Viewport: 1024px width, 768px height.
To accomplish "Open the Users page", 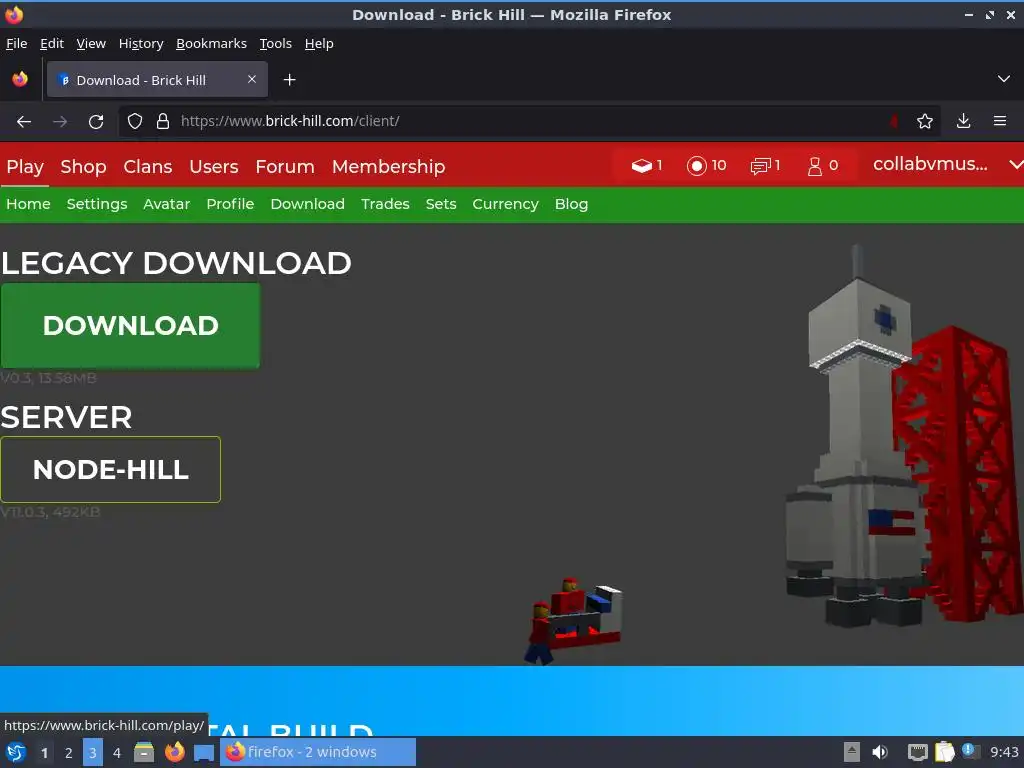I will click(214, 167).
